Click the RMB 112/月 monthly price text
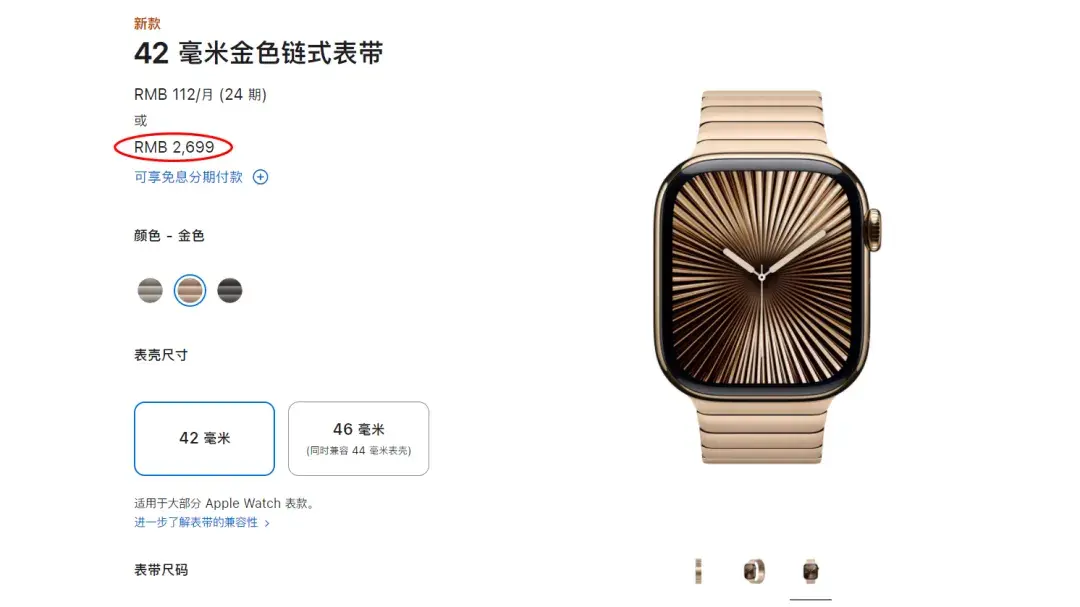Image resolution: width=1080 pixels, height=607 pixels. coord(200,94)
